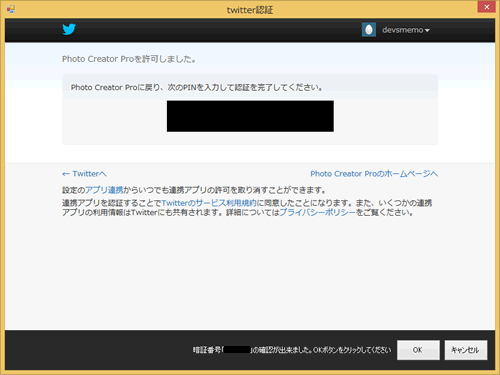The image size is (500, 375).
Task: Open the アプリ連携 settings link
Action: point(104,190)
